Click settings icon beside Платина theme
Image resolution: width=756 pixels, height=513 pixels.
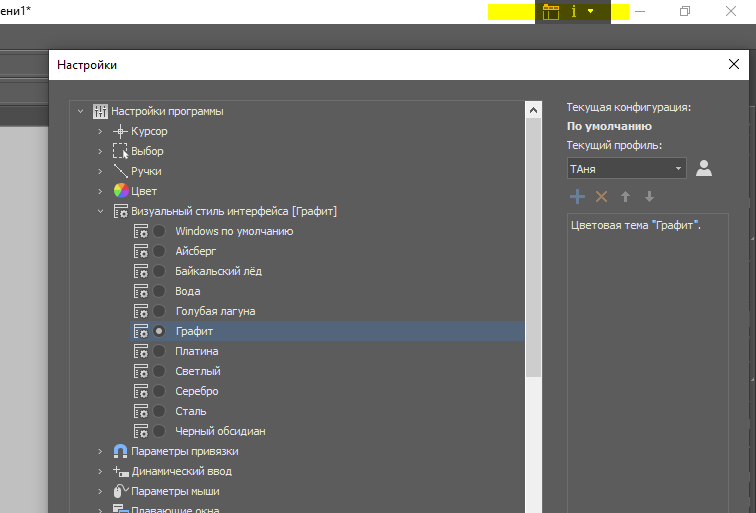coord(141,351)
